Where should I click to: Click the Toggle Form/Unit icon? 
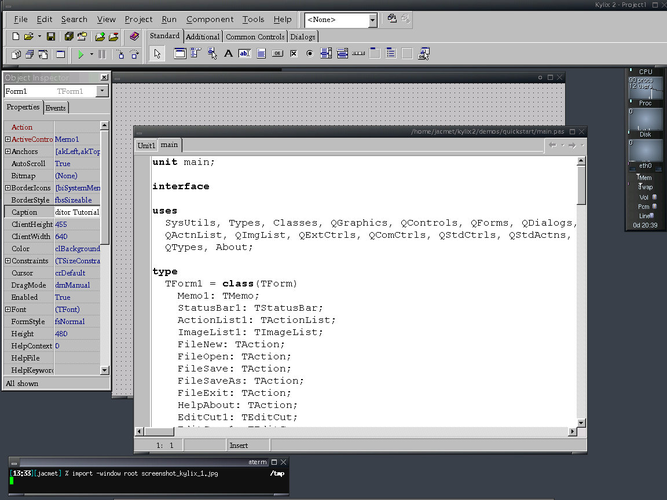pyautogui.click(x=43, y=54)
